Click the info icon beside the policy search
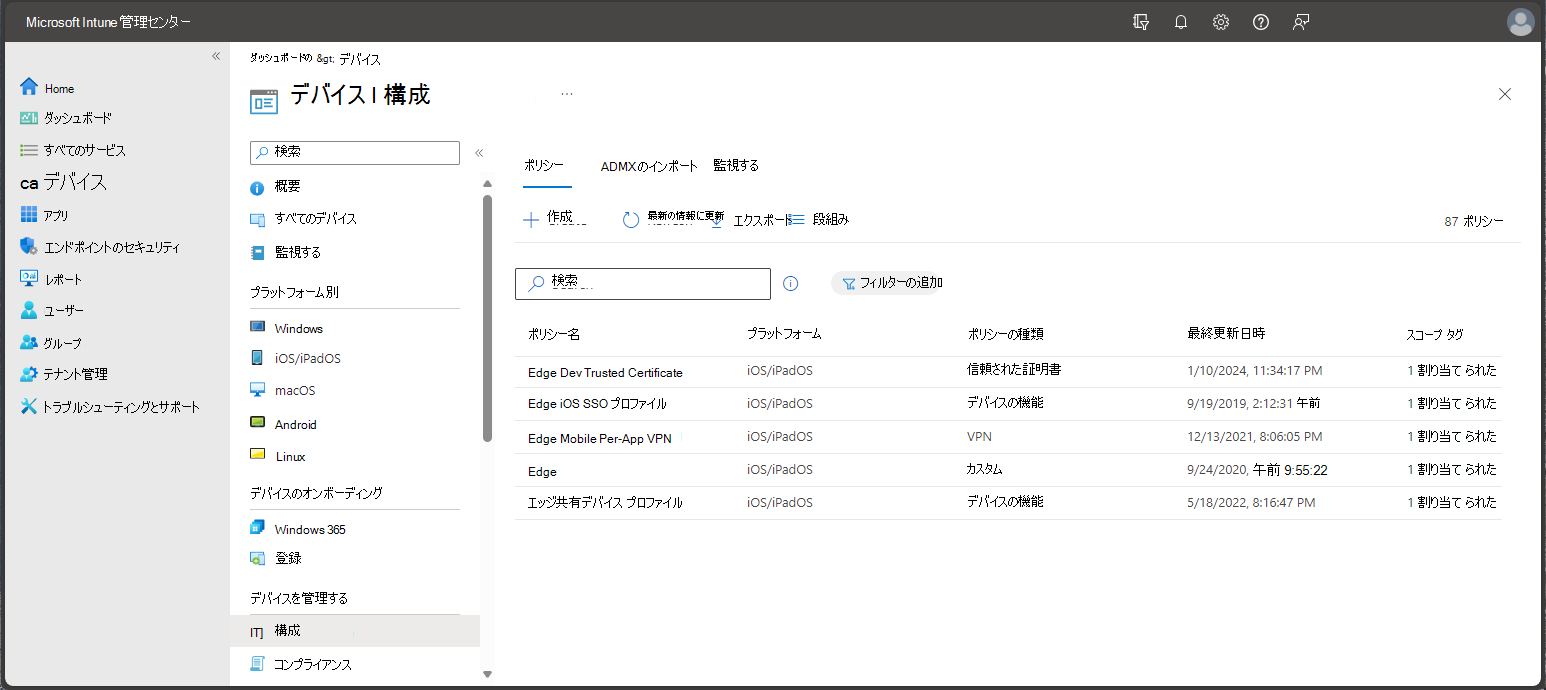This screenshot has height=690, width=1546. point(790,283)
